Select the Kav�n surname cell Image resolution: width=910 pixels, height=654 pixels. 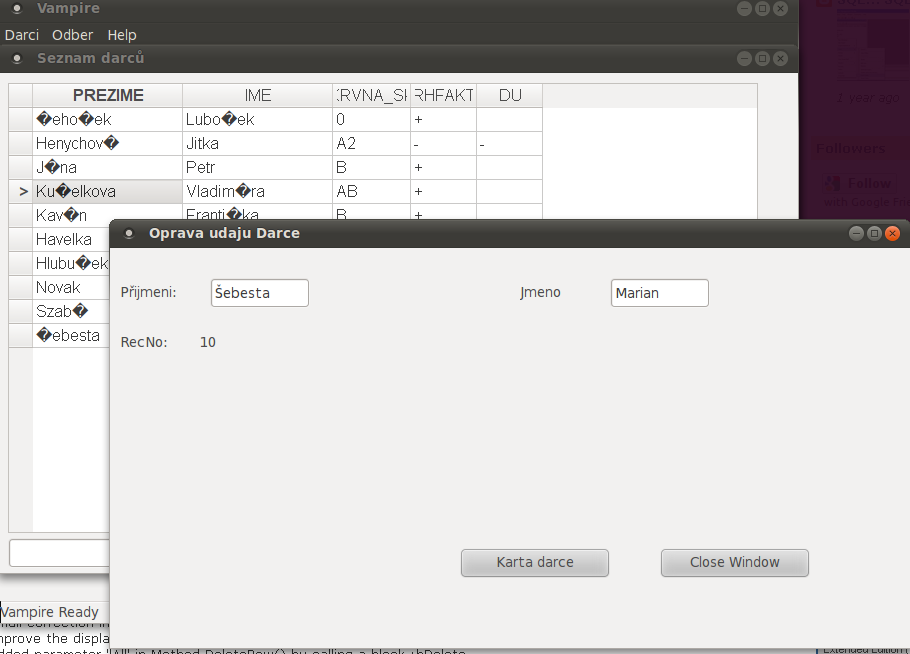pos(107,215)
